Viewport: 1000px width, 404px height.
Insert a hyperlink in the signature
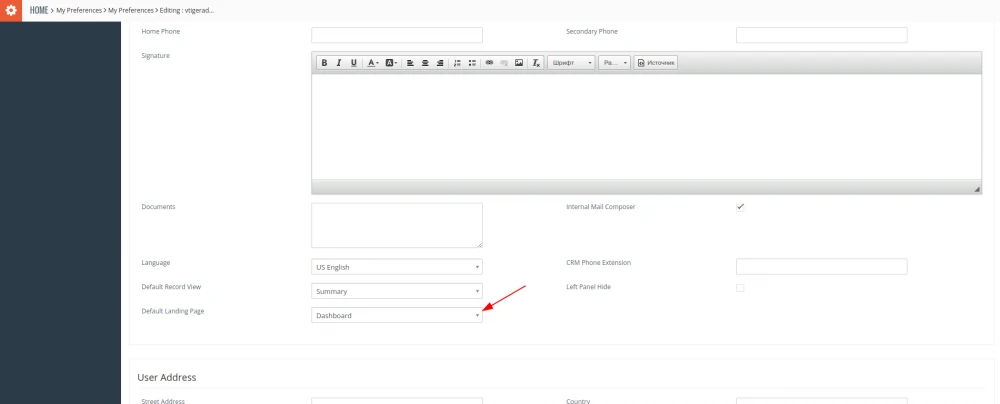(x=489, y=63)
